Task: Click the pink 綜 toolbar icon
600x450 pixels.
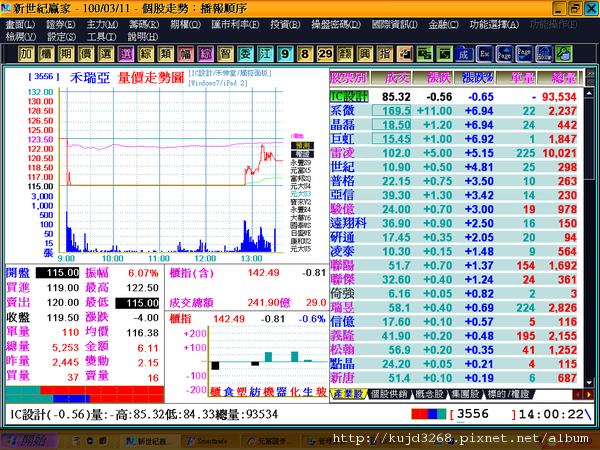Action: click(x=205, y=54)
